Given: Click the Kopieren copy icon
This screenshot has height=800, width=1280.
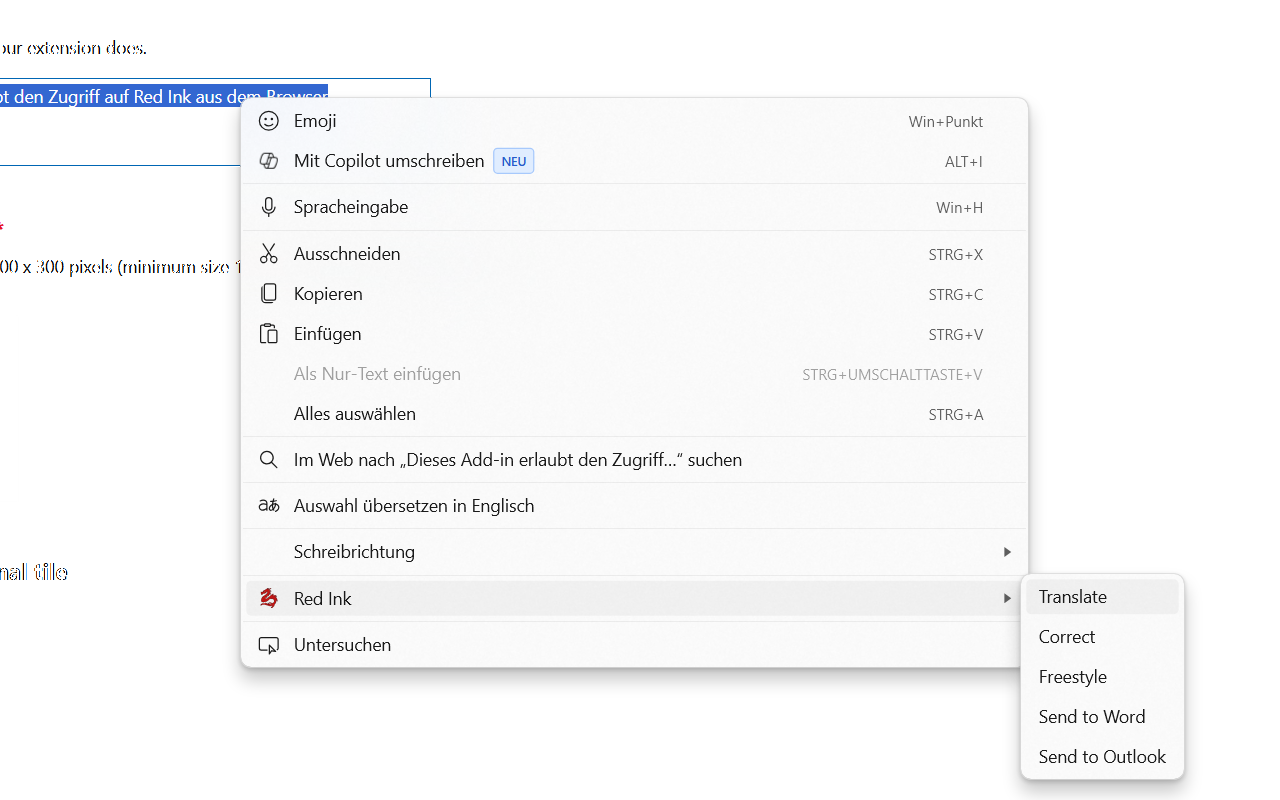Looking at the screenshot, I should coord(268,294).
